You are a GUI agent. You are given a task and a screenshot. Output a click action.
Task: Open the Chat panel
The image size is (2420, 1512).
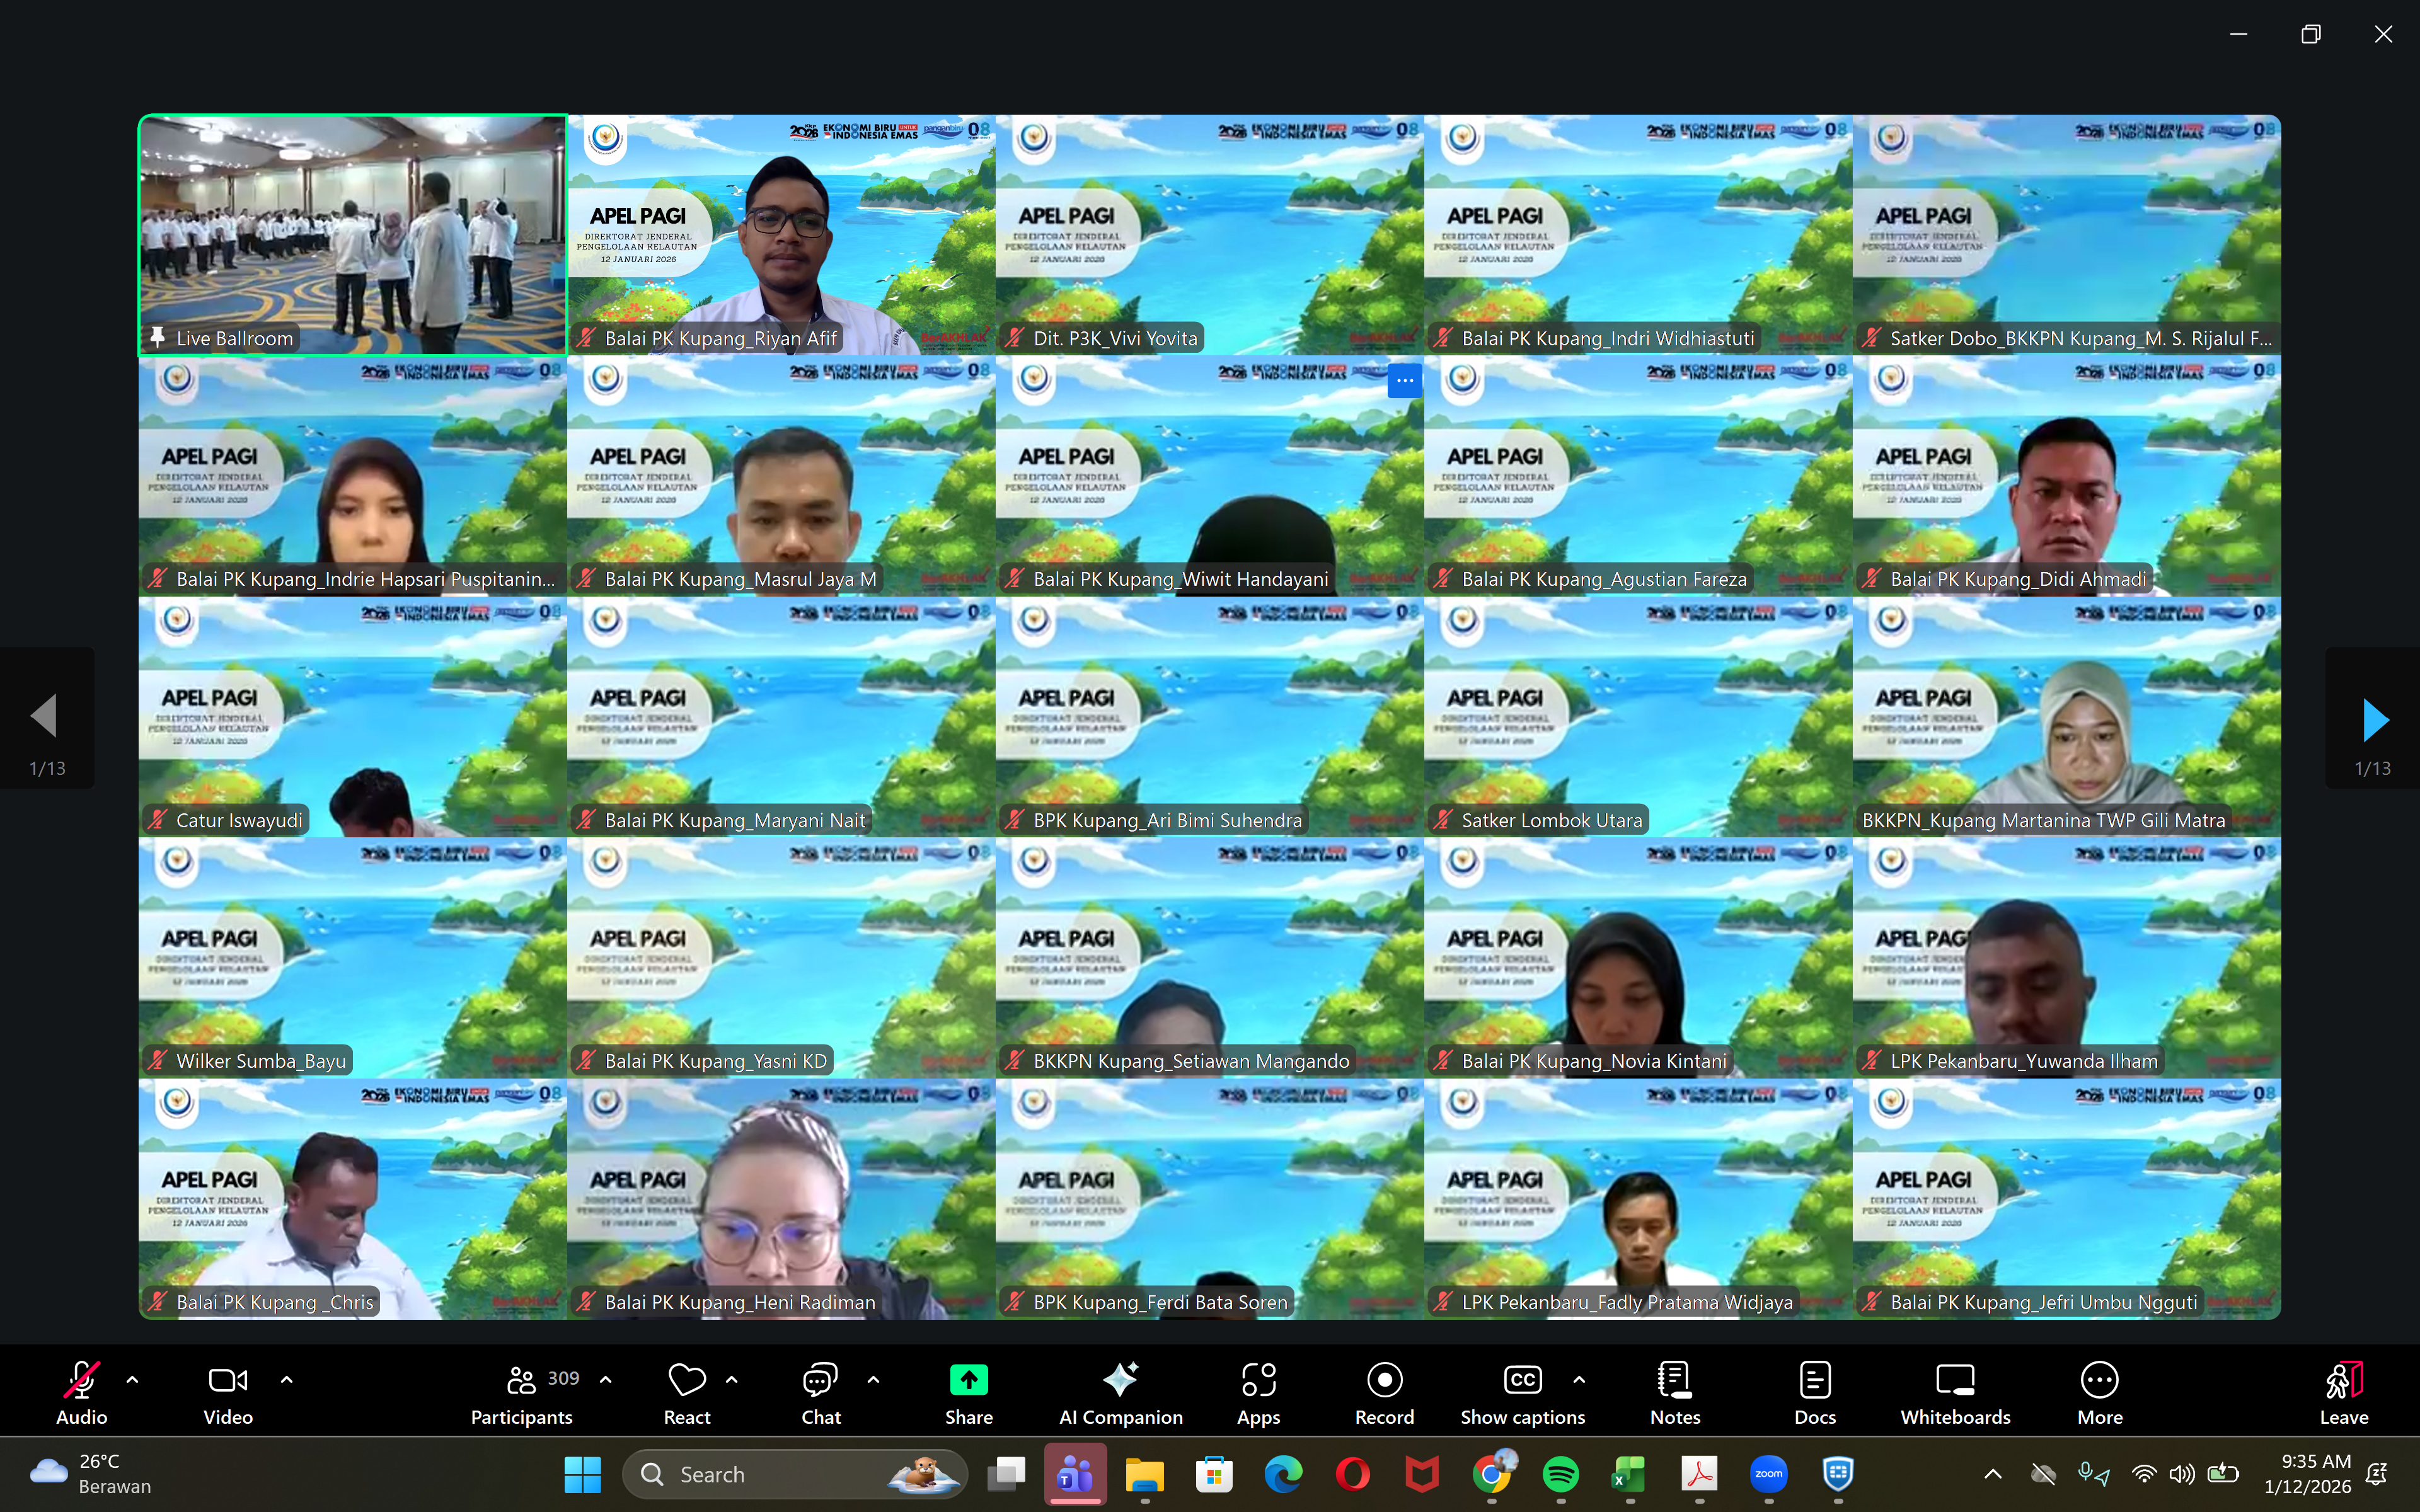click(820, 1392)
